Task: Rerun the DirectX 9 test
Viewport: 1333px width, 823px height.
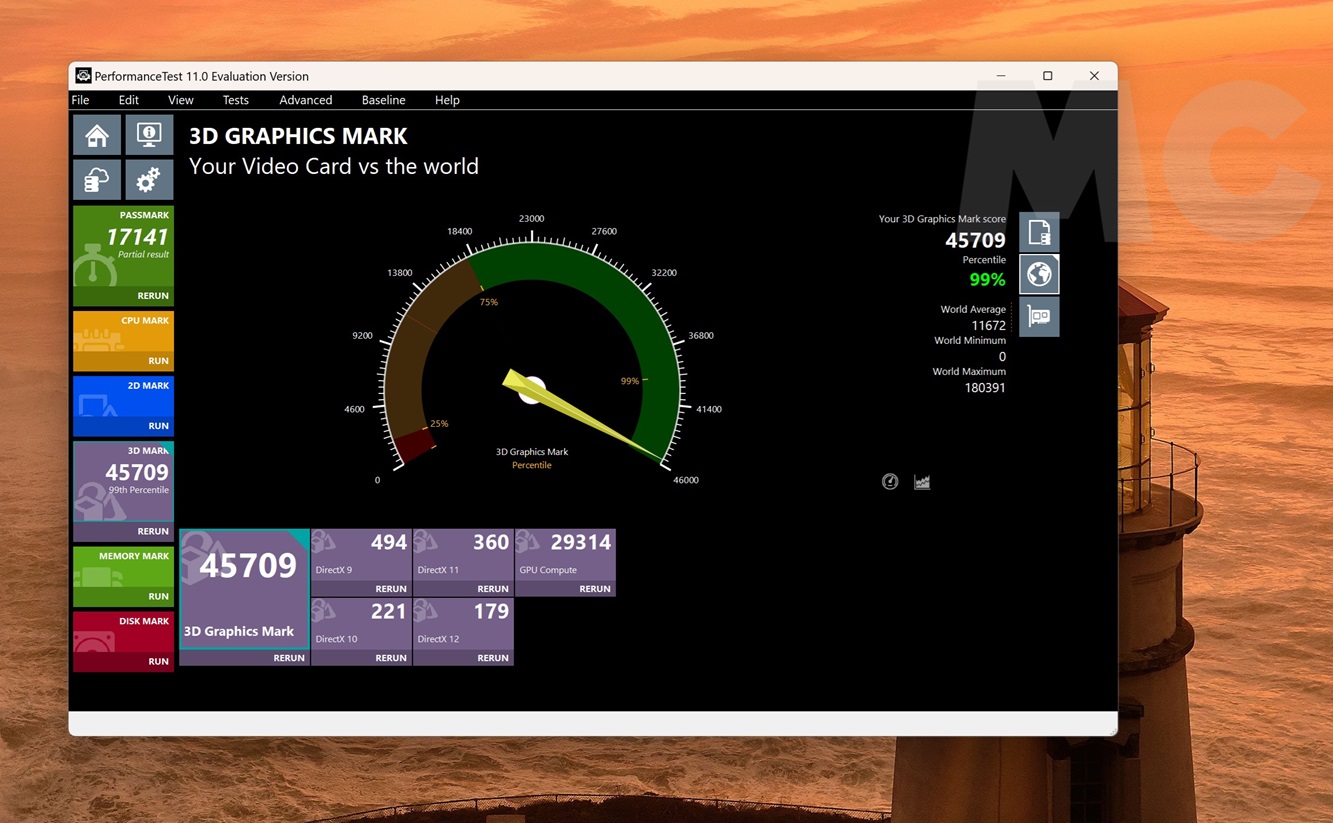Action: pyautogui.click(x=390, y=589)
